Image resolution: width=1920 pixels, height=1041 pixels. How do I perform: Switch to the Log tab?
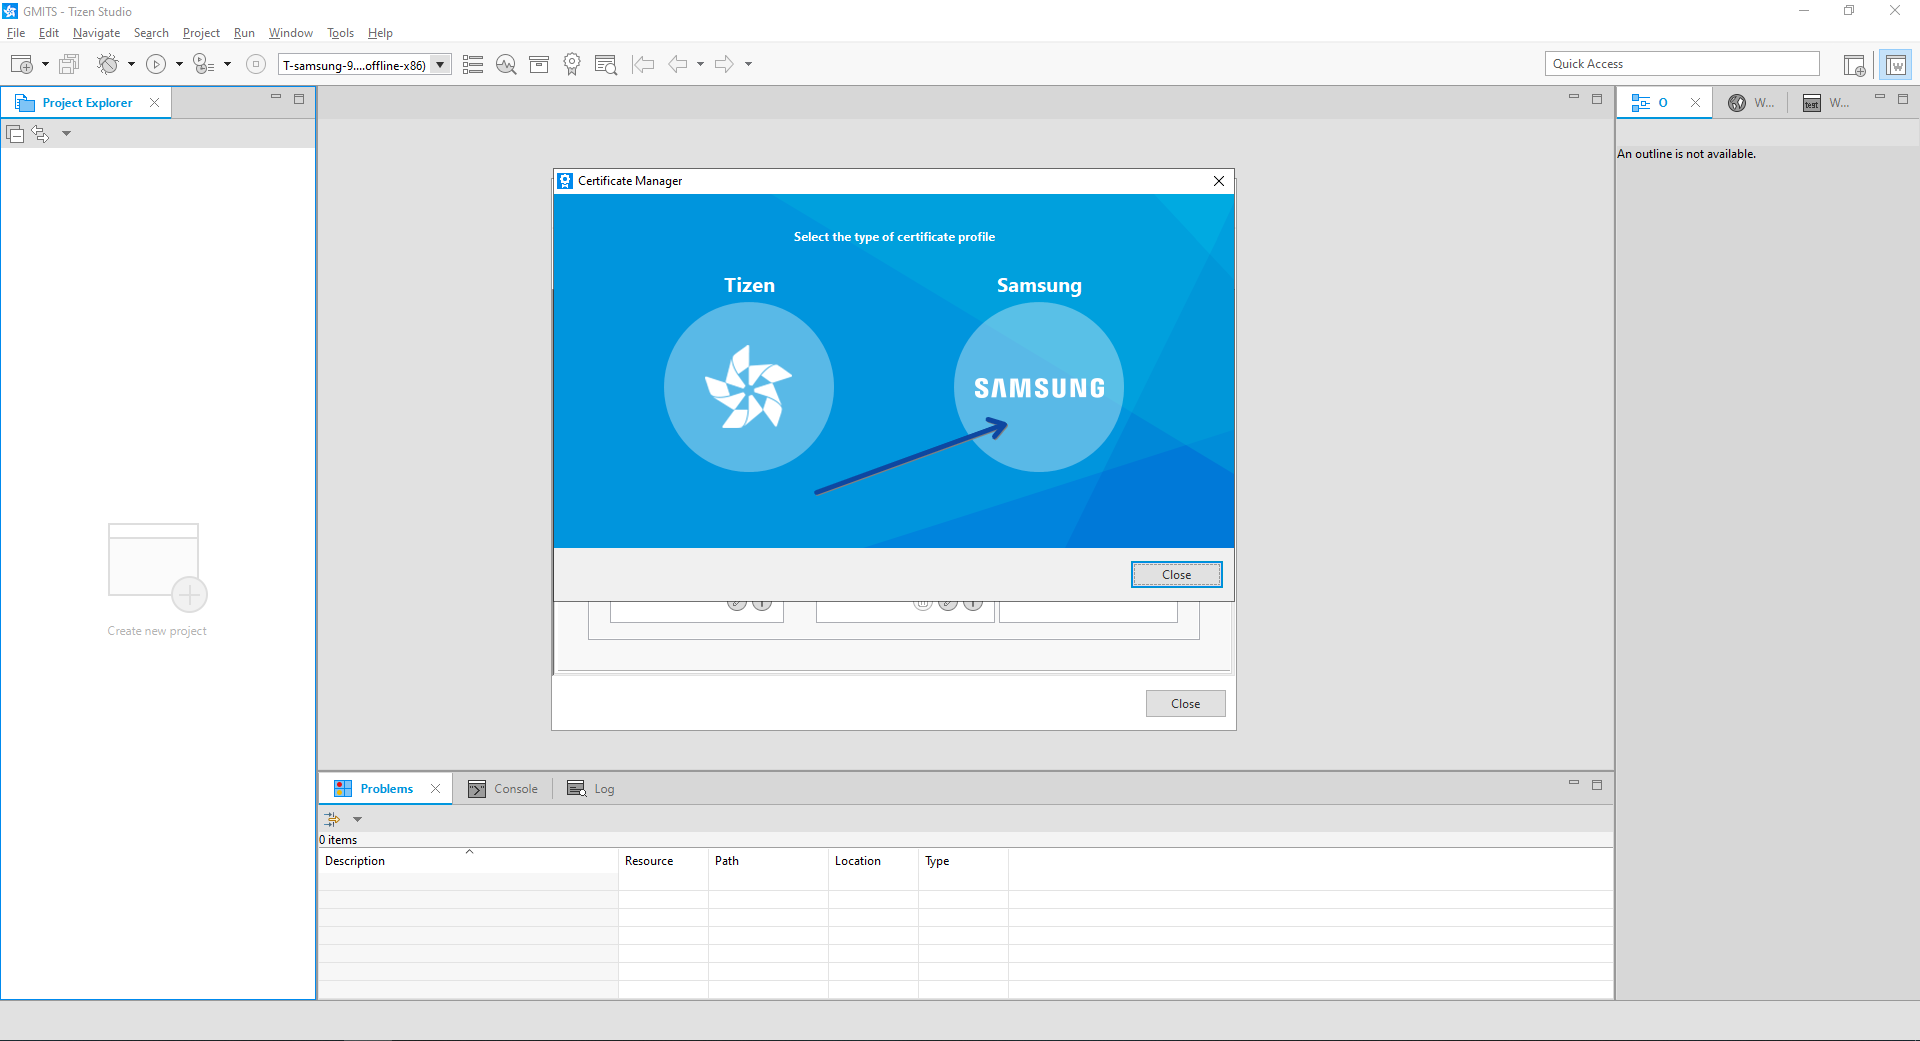coord(591,789)
